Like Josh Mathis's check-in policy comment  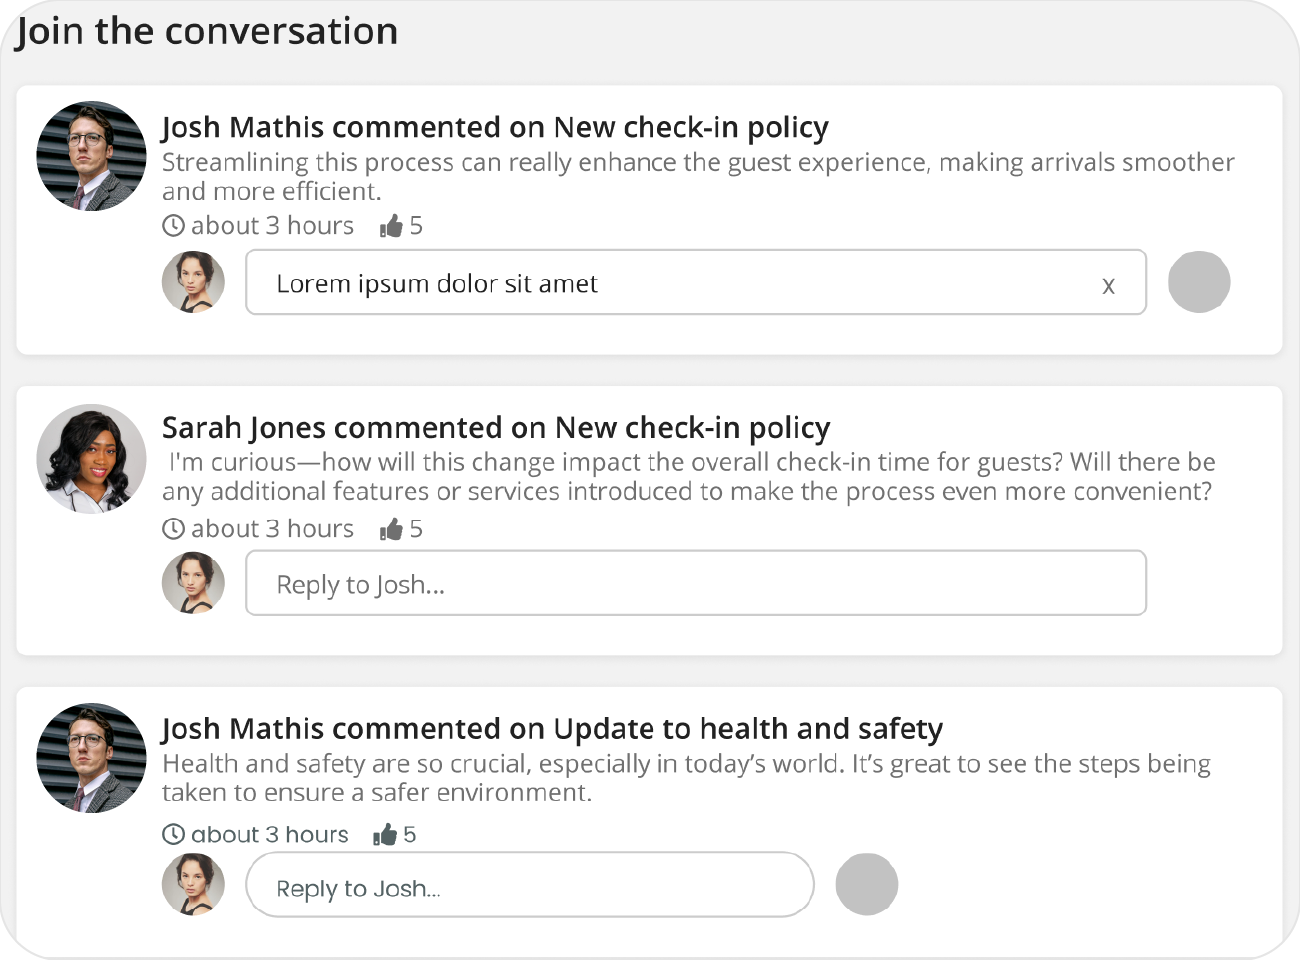click(391, 226)
